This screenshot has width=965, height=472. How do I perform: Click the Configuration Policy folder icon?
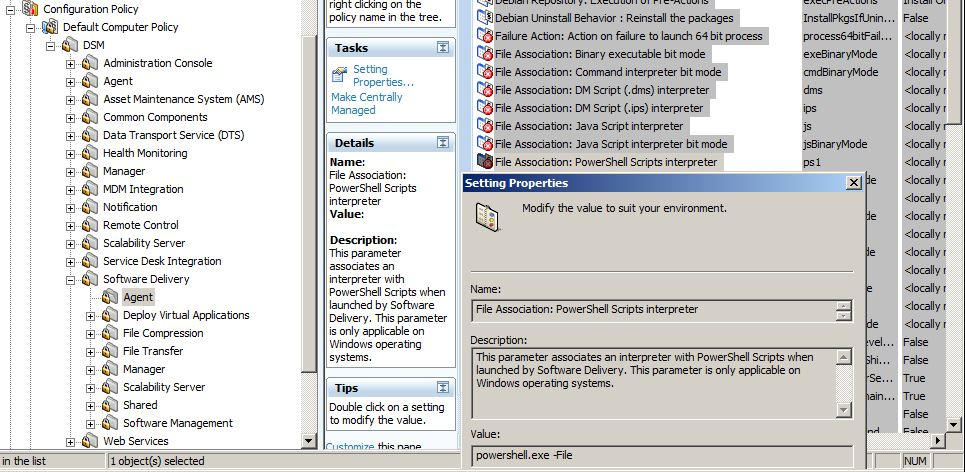pyautogui.click(x=30, y=9)
